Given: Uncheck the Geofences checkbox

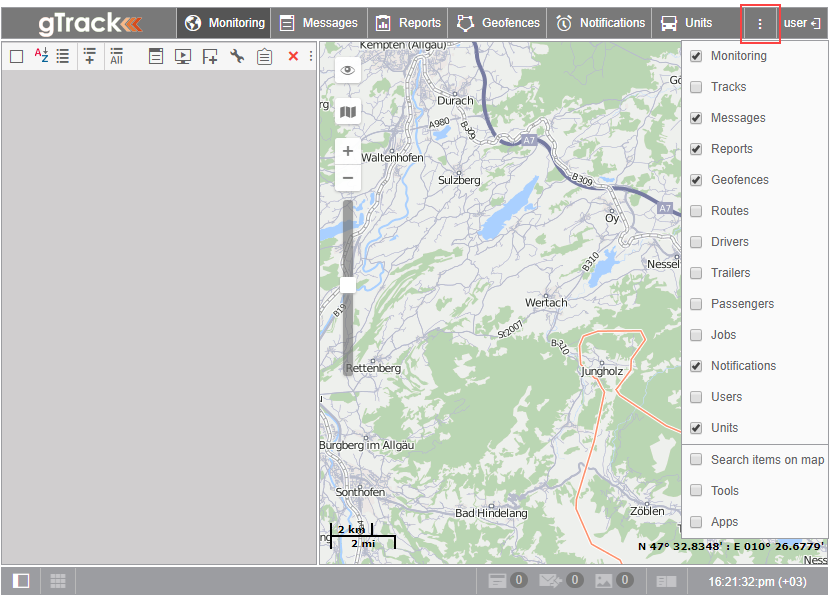Looking at the screenshot, I should coord(696,180).
